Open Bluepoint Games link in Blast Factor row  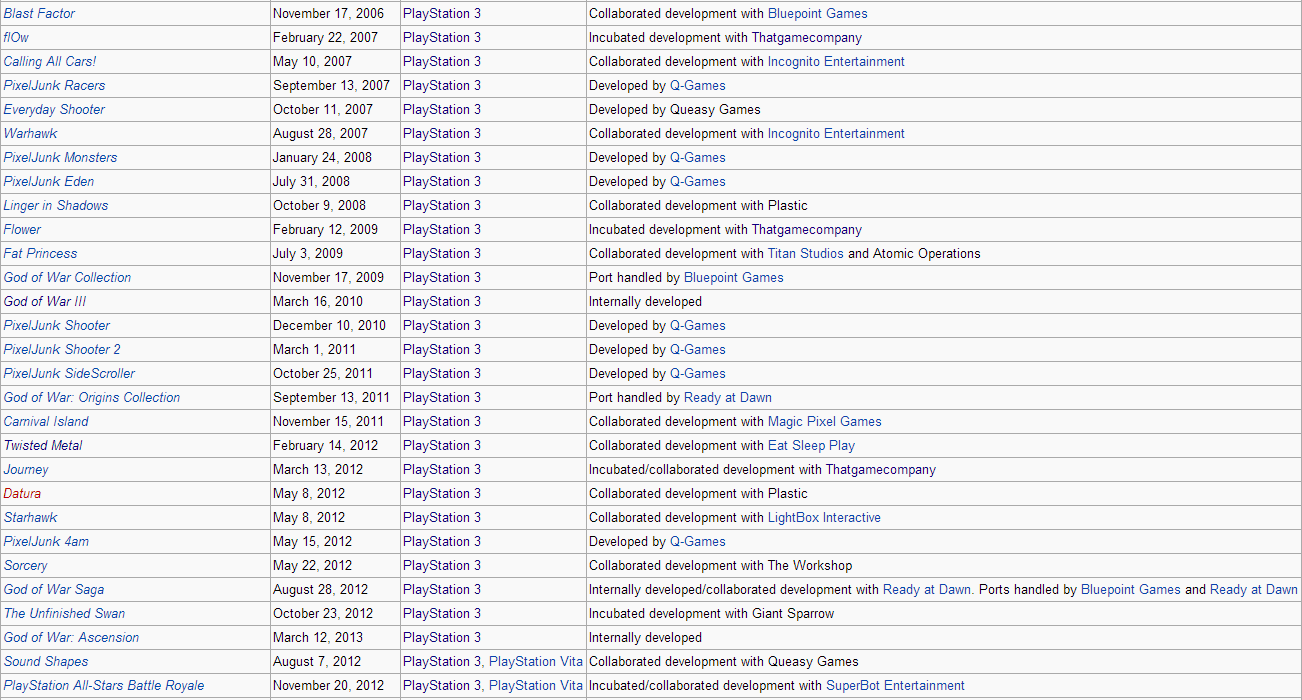(x=818, y=13)
